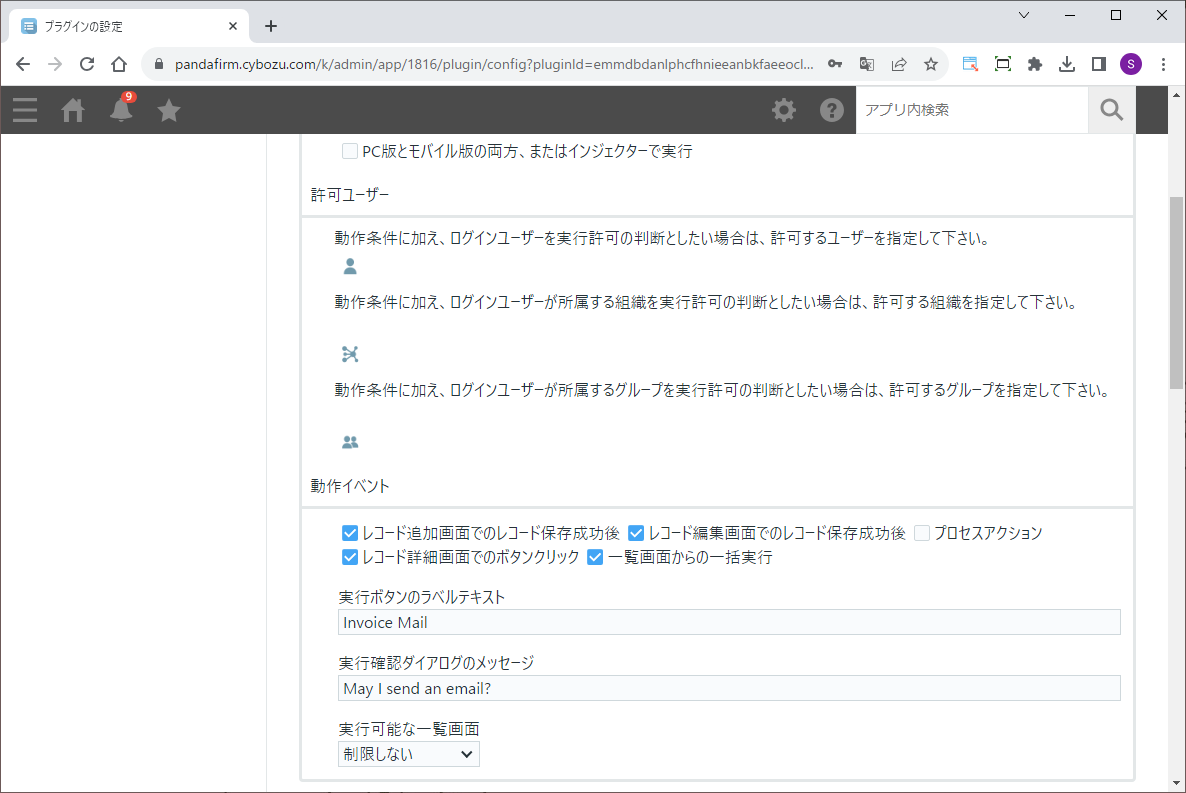This screenshot has width=1186, height=793.
Task: Open the help question mark icon
Action: pyautogui.click(x=832, y=110)
